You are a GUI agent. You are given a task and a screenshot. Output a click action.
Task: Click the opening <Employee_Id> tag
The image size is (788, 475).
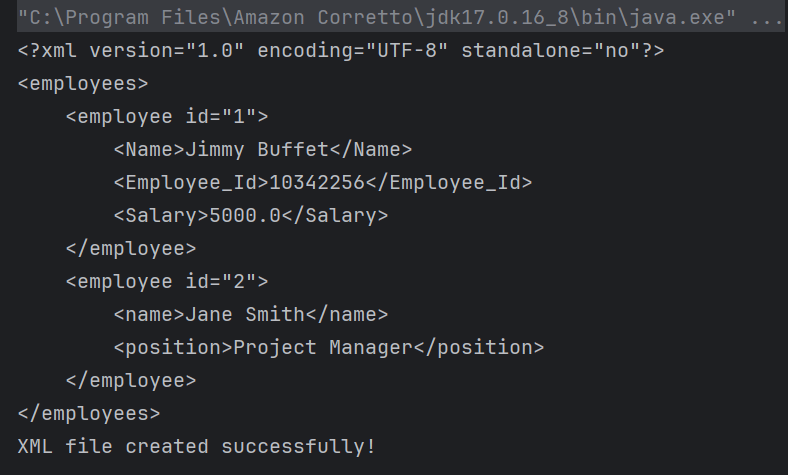tap(190, 182)
